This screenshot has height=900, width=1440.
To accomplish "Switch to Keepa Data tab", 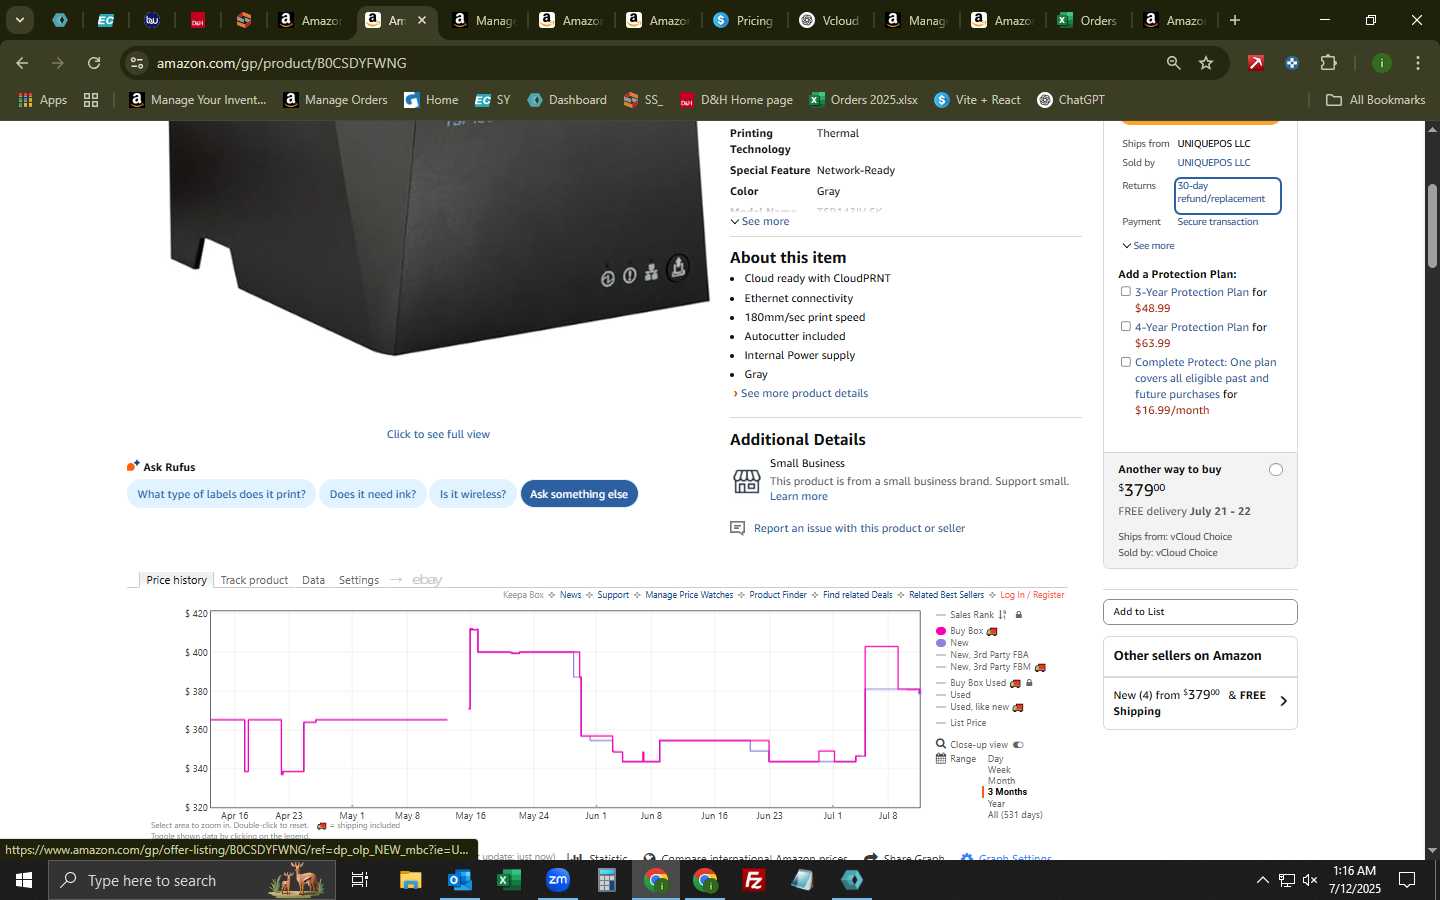I will (x=313, y=580).
